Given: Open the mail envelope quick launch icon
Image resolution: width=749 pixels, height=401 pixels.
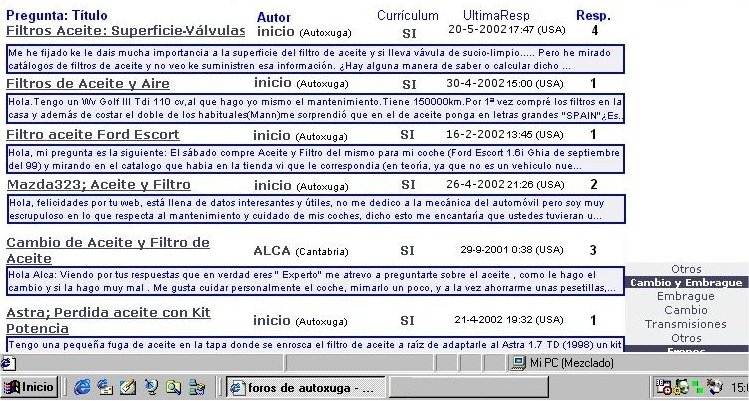Looking at the screenshot, I should pyautogui.click(x=105, y=387).
